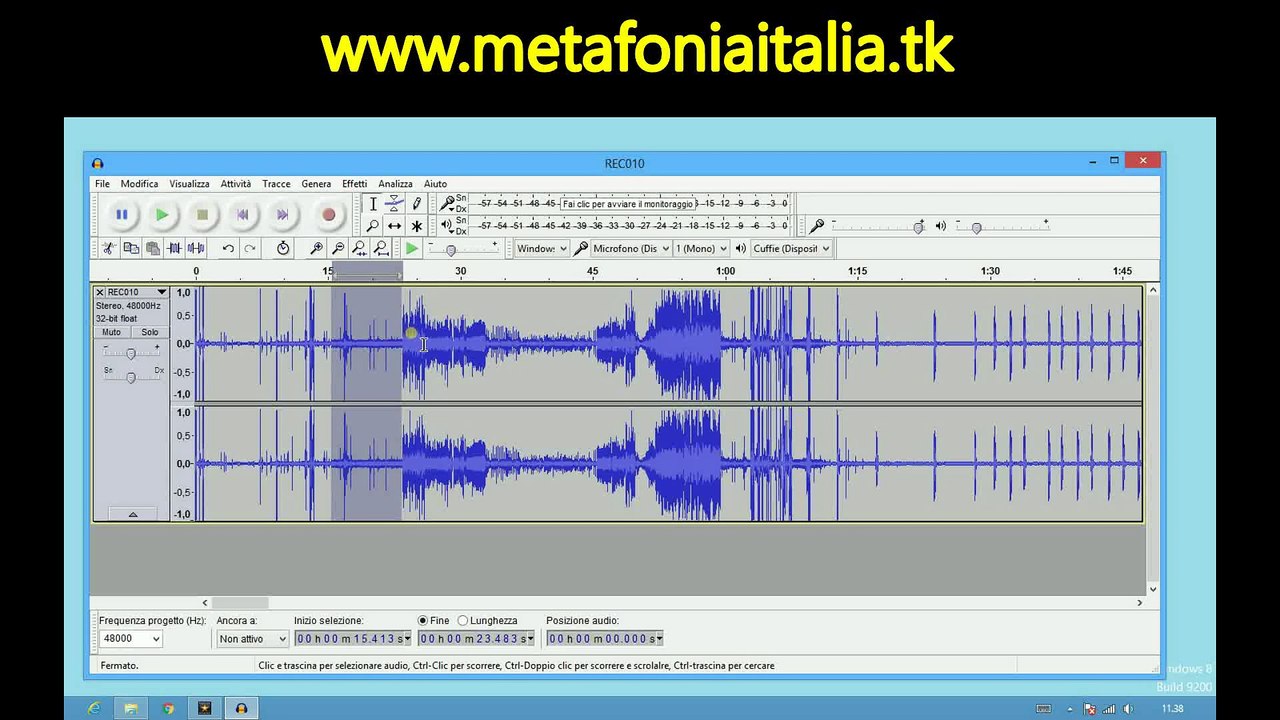
Task: Click the playback speed slider
Action: click(x=451, y=249)
